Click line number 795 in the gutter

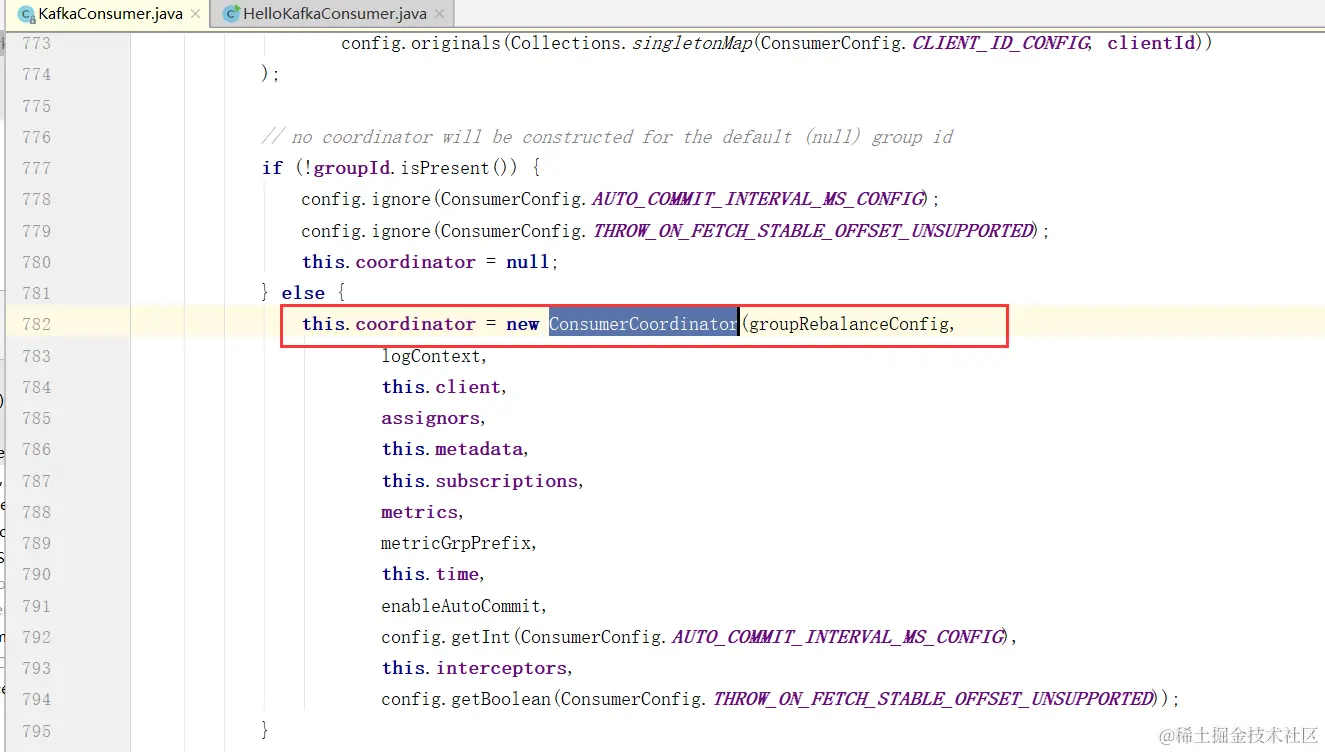36,731
